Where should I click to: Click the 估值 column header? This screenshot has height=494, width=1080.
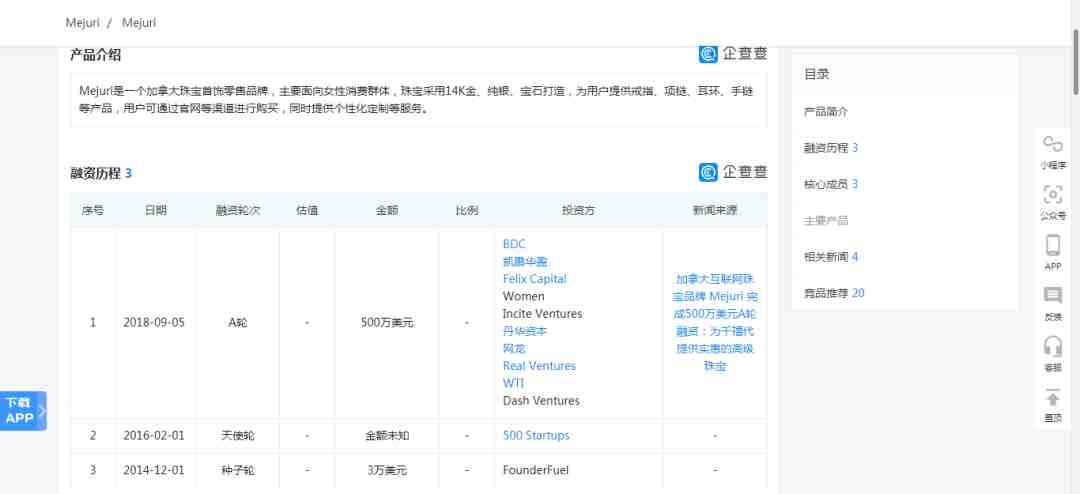[x=307, y=210]
